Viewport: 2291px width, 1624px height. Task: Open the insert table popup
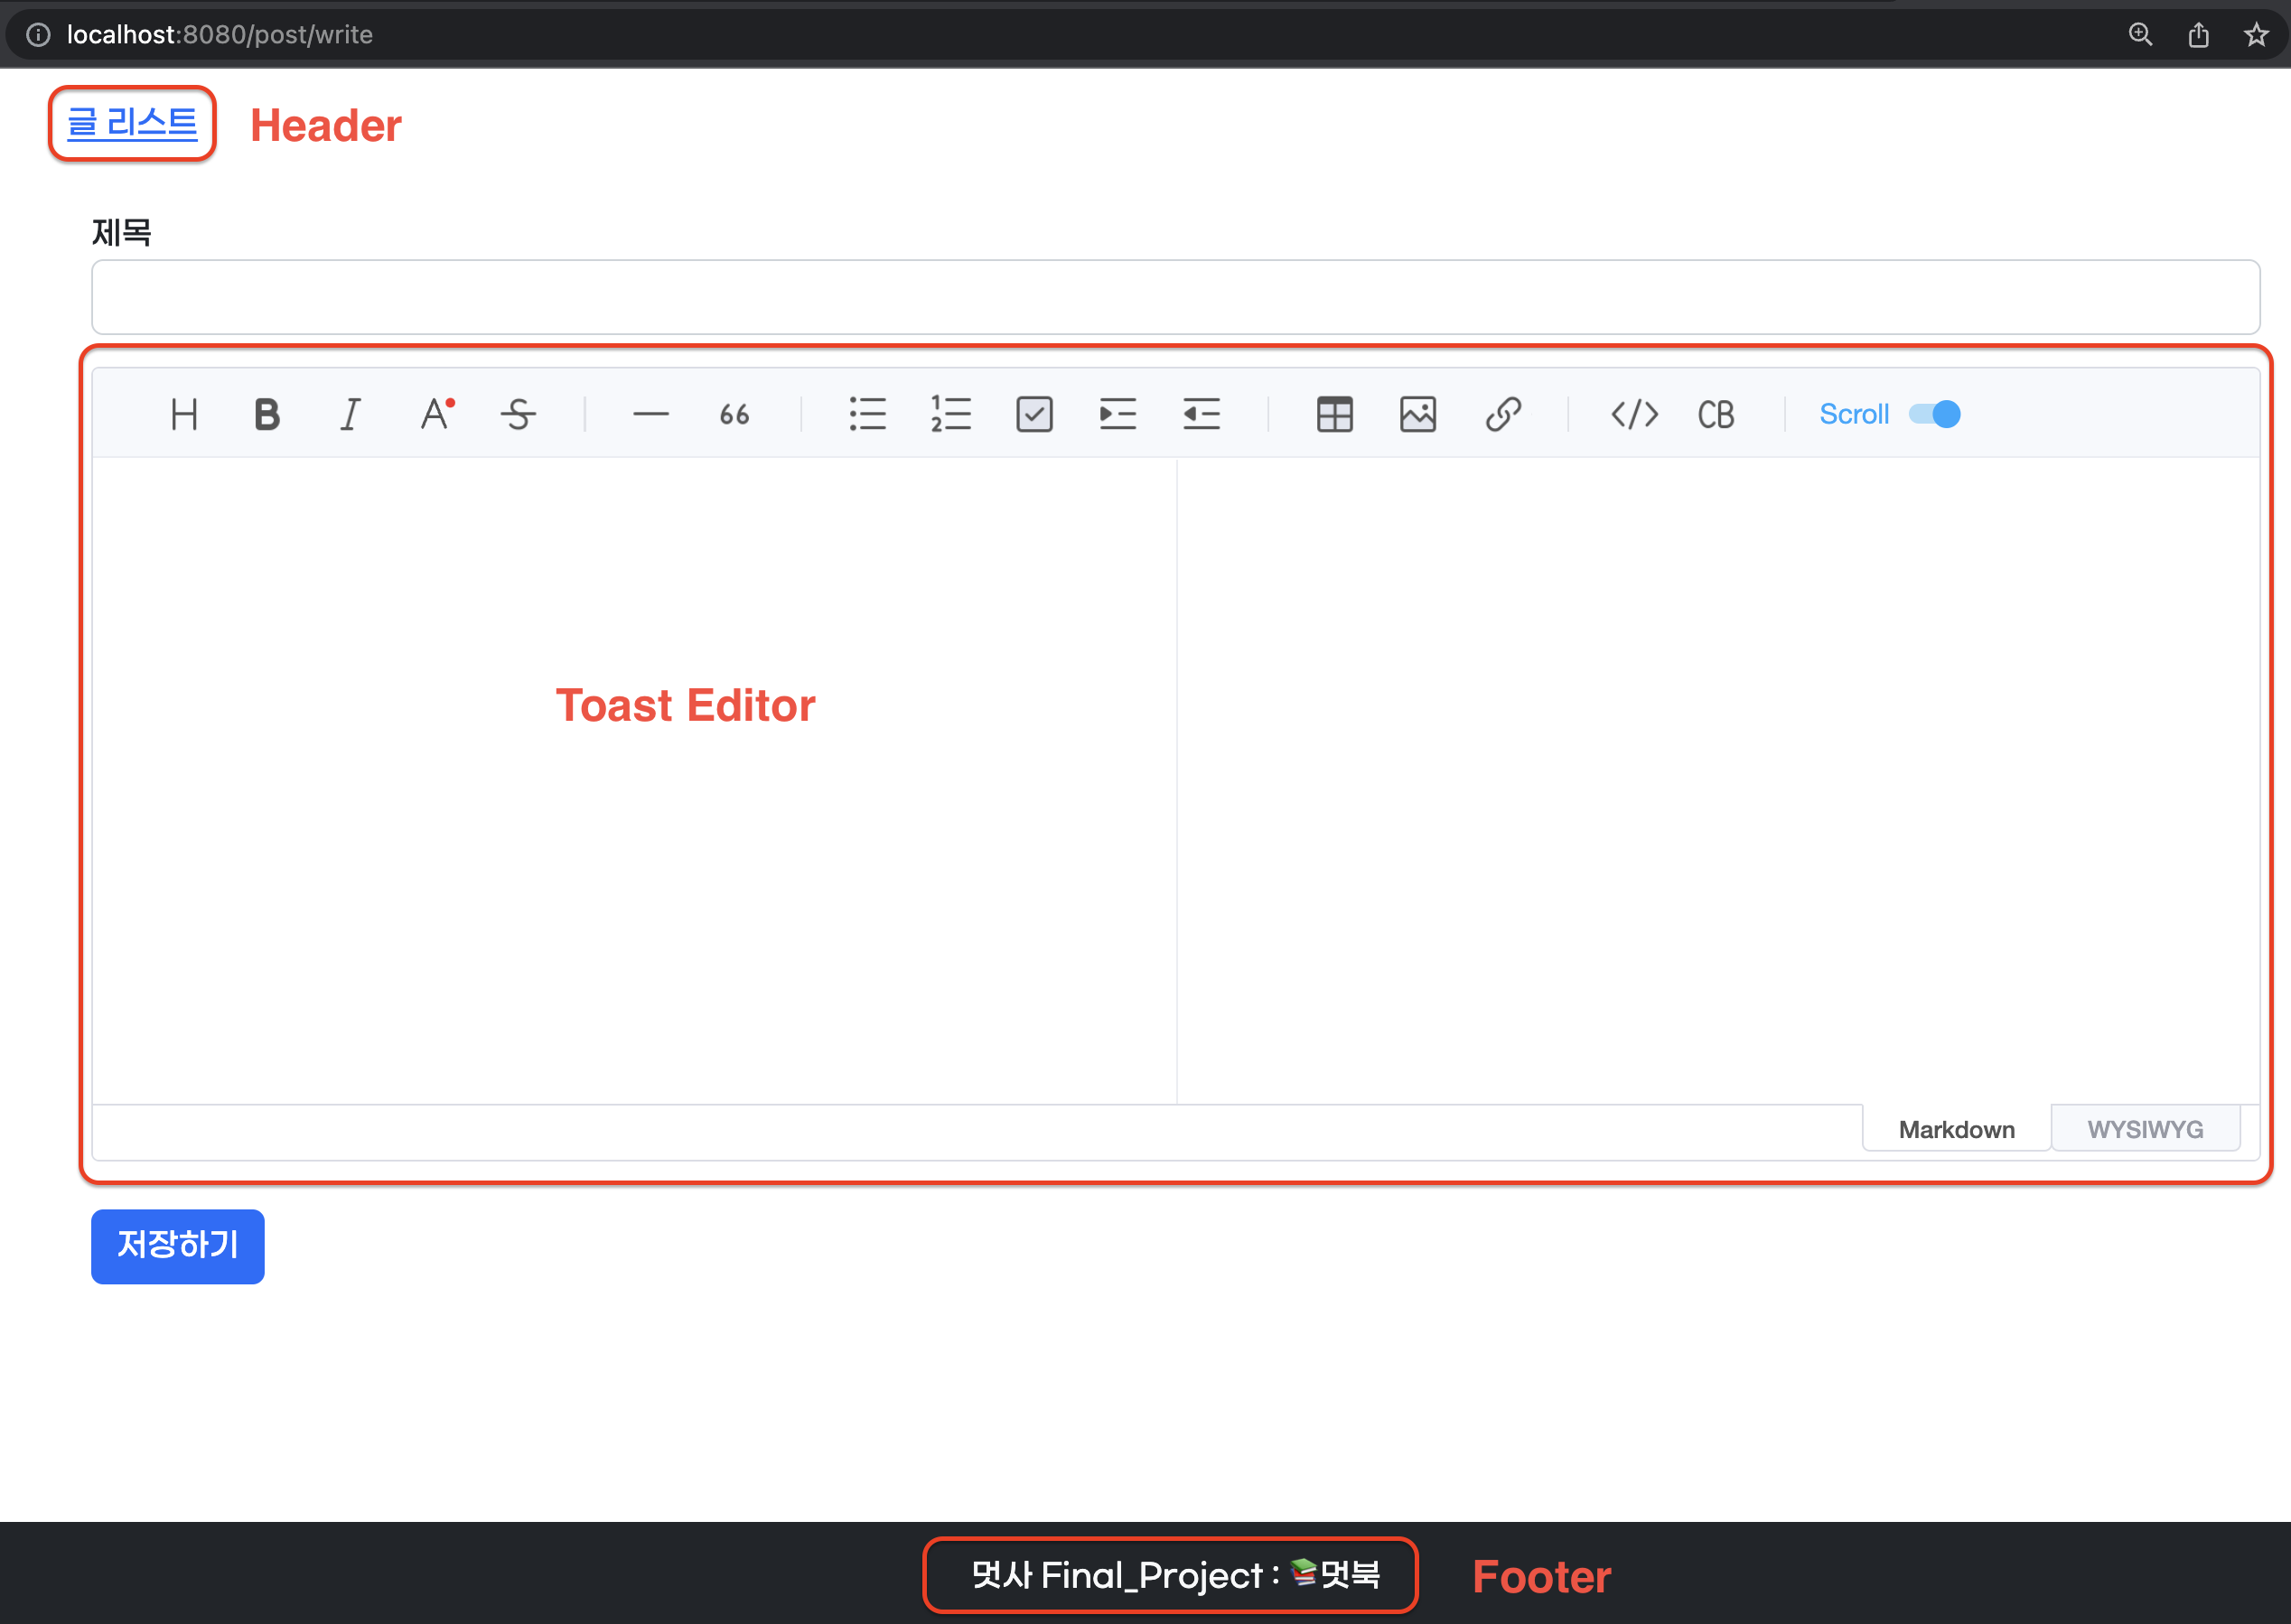(1334, 414)
